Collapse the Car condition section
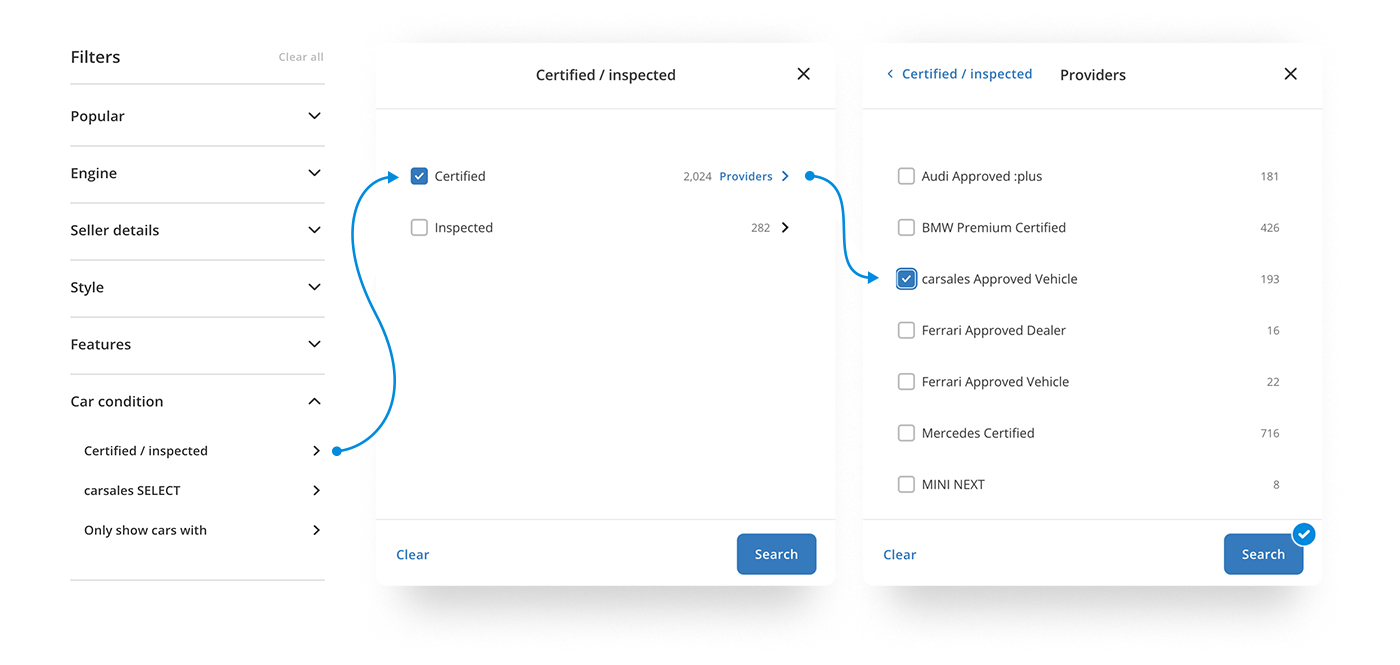The height and width of the screenshot is (665, 1400). [314, 402]
